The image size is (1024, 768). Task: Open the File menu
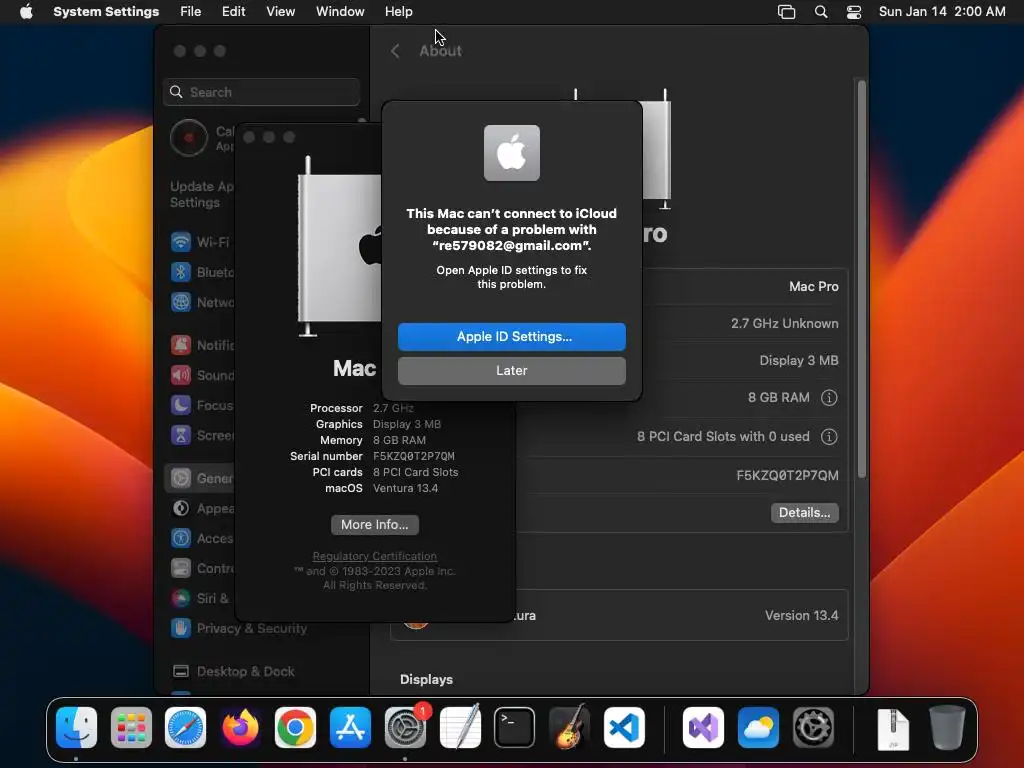coord(191,12)
